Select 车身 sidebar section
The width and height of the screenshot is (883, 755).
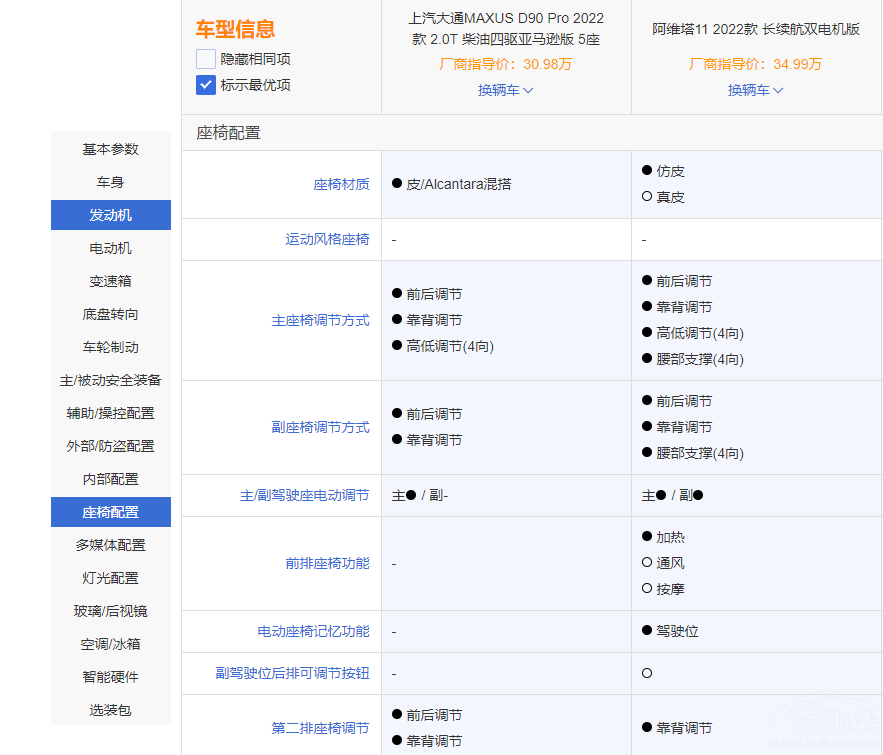pos(111,182)
